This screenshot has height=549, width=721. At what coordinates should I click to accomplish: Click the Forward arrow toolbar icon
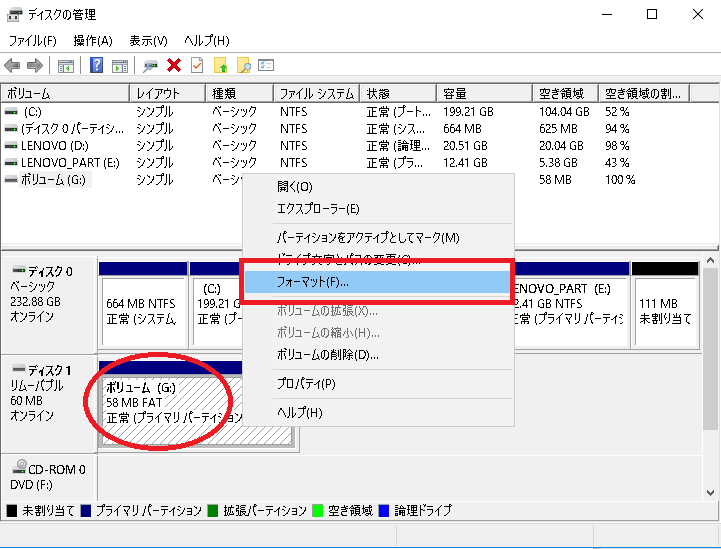point(35,66)
